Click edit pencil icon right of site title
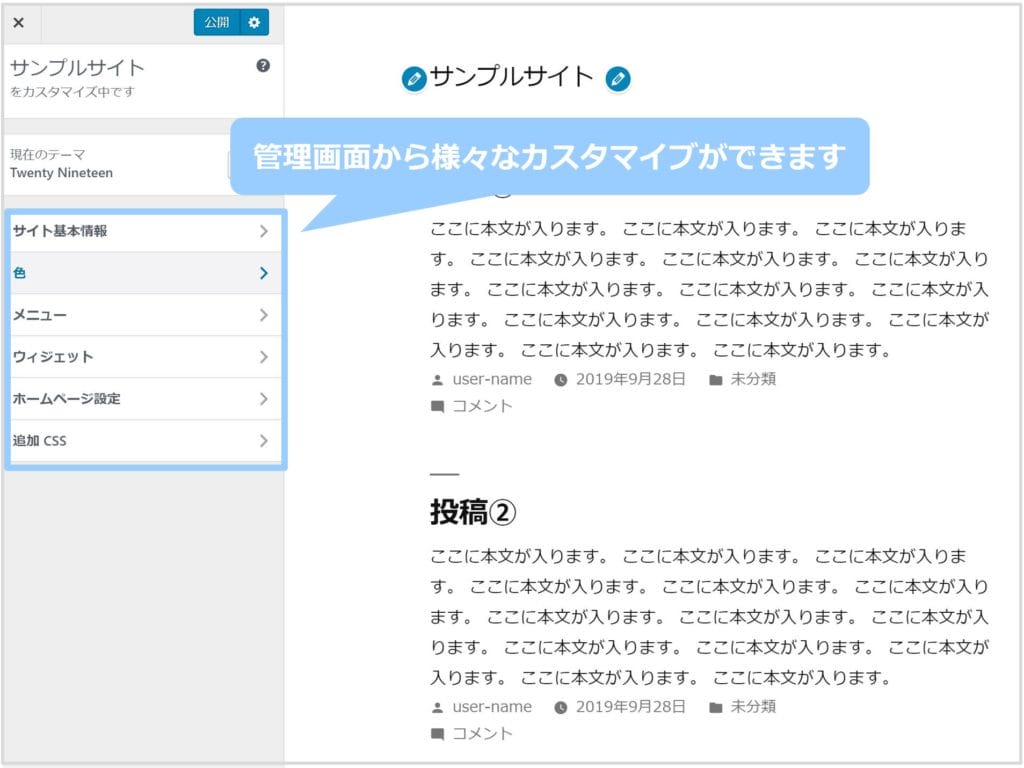The height and width of the screenshot is (768, 1024). (618, 79)
